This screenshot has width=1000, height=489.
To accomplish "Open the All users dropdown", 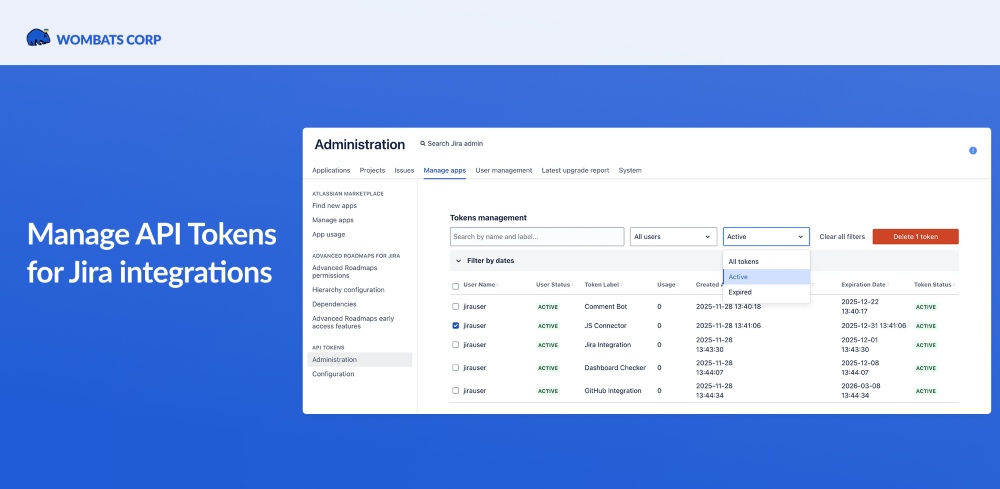I will point(673,237).
